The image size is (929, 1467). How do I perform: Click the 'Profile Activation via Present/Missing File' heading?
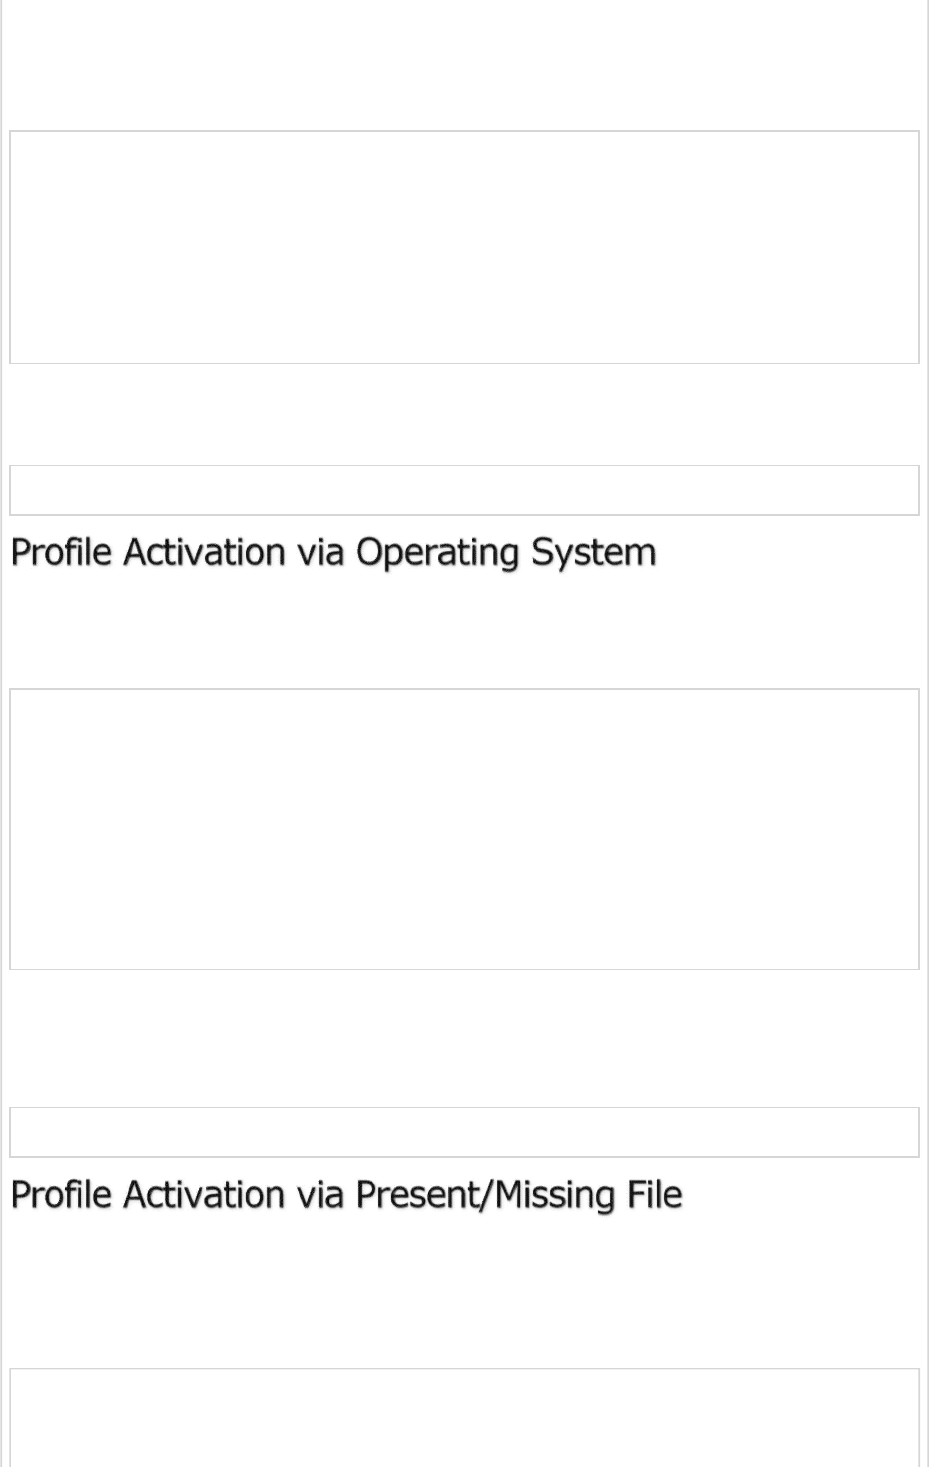(x=346, y=1195)
